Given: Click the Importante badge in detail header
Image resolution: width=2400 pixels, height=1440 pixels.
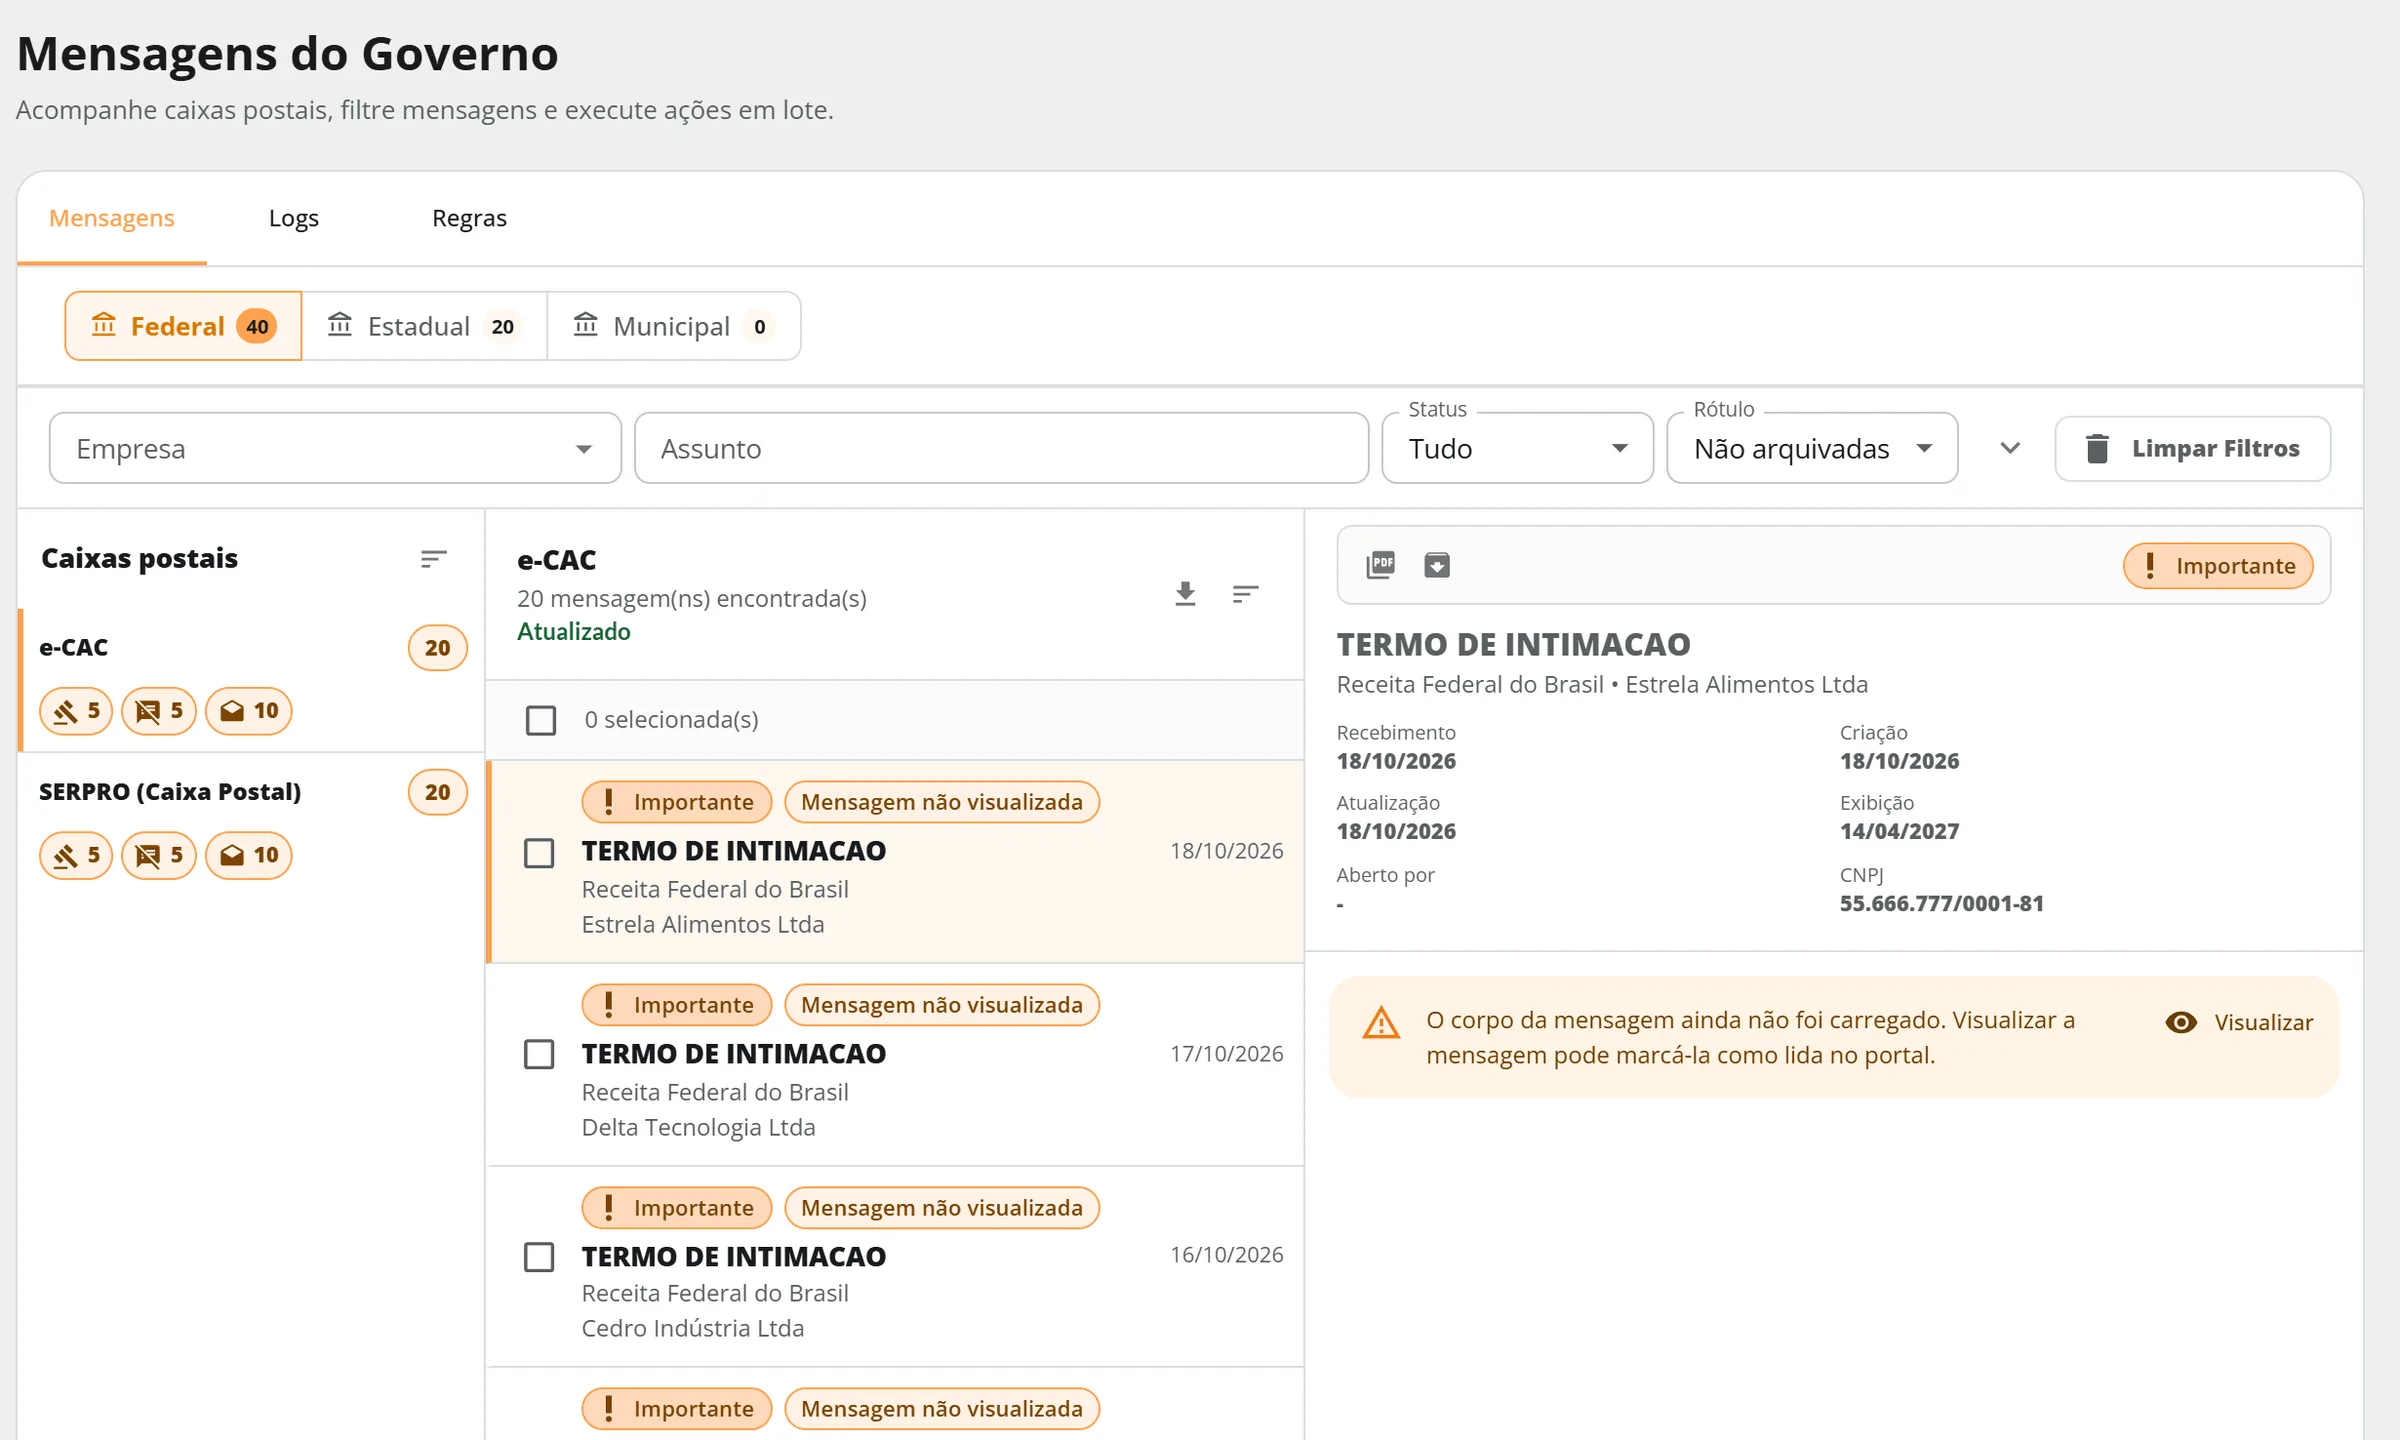Looking at the screenshot, I should (x=2218, y=566).
